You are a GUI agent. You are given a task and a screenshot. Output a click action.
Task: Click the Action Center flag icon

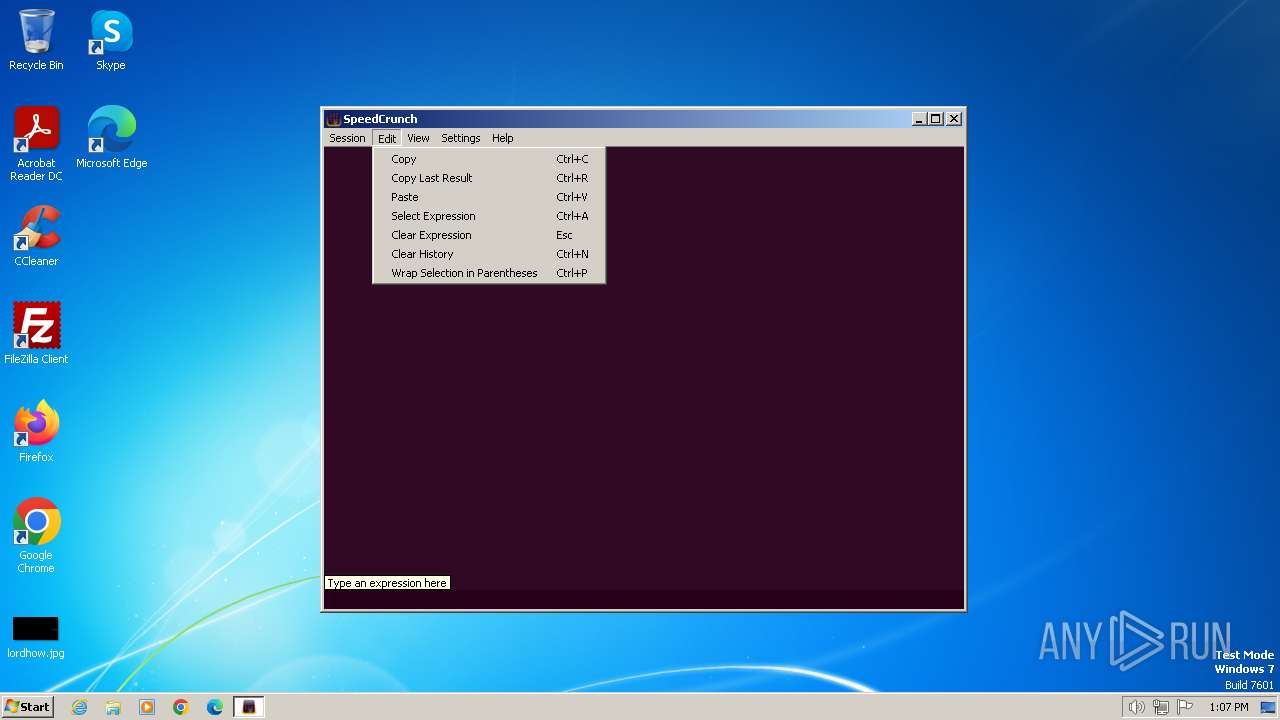[x=1185, y=707]
